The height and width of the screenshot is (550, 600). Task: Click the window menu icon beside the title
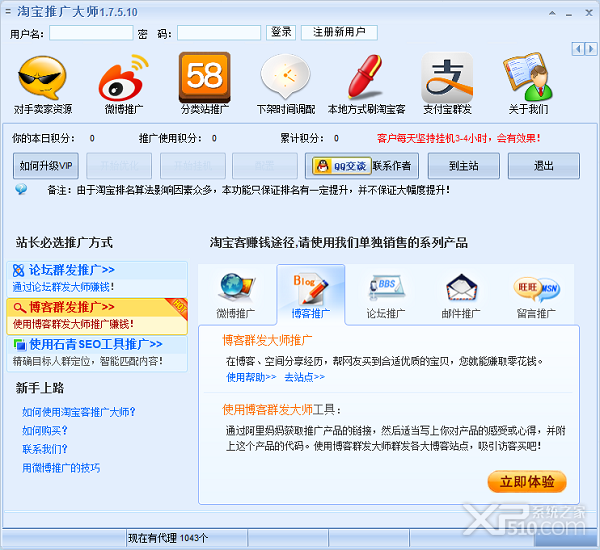[8, 11]
